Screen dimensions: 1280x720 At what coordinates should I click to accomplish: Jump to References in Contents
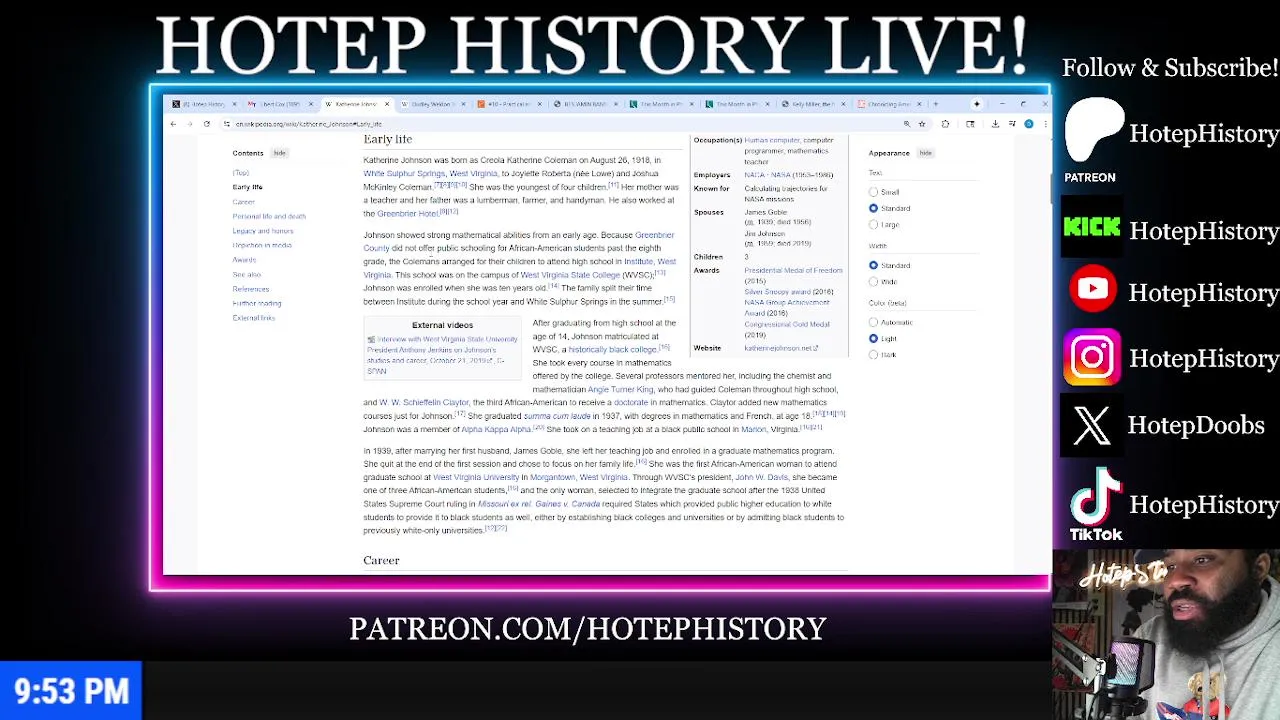point(251,289)
